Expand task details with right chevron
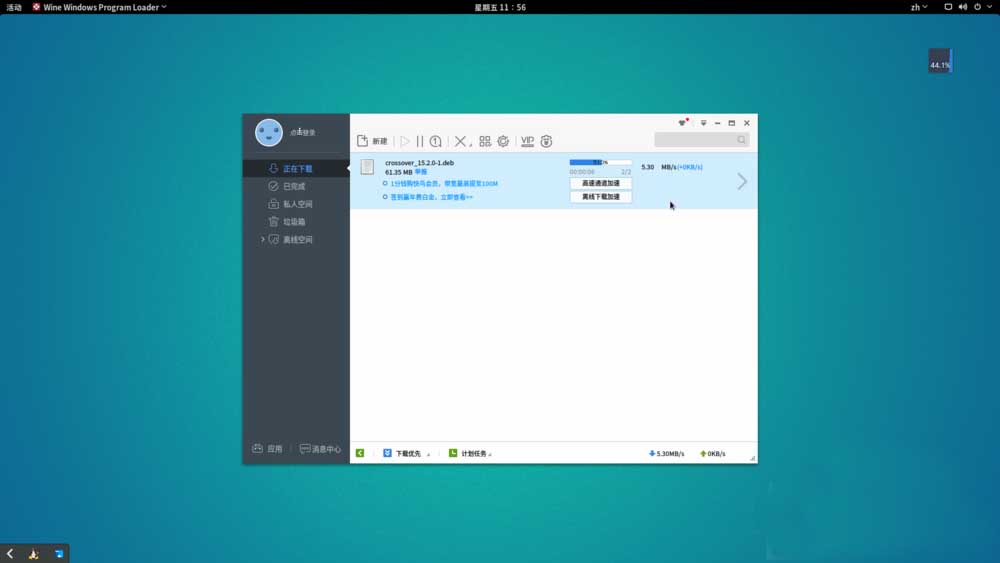Viewport: 1000px width, 563px height. pyautogui.click(x=742, y=182)
